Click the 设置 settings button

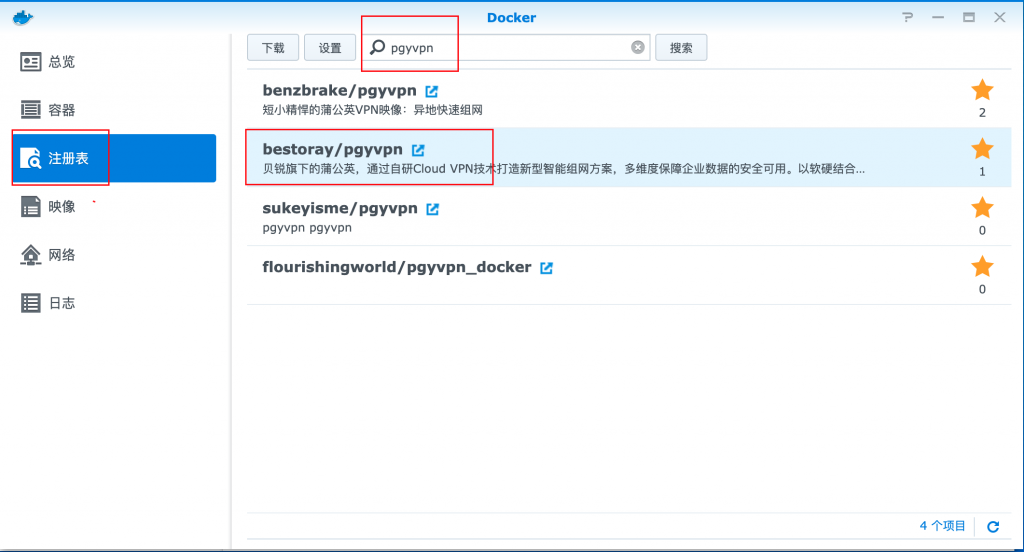pyautogui.click(x=330, y=48)
